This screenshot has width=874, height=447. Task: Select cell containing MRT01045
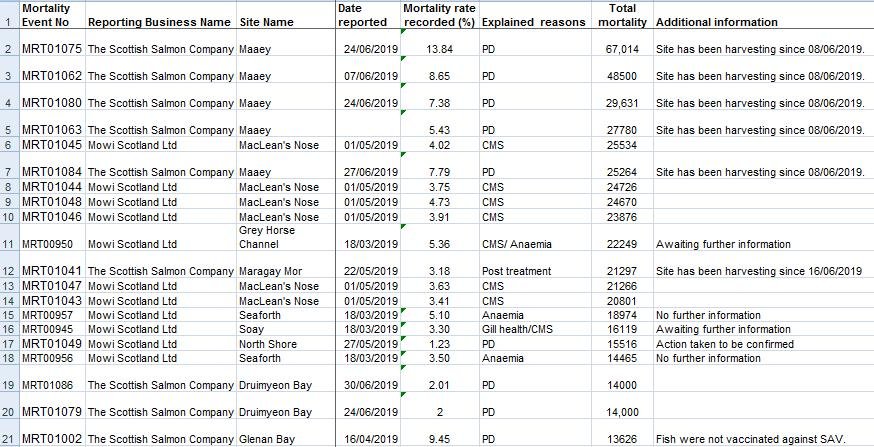(52, 145)
